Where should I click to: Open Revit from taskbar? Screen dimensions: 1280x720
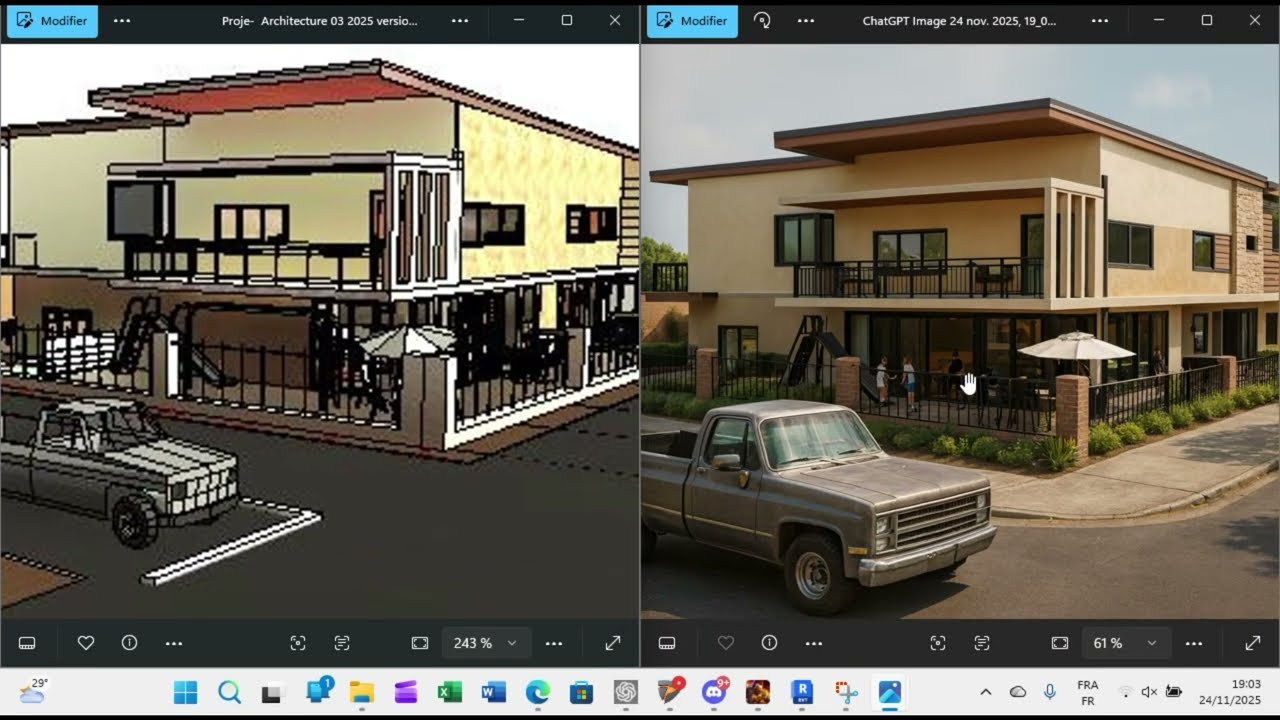802,692
